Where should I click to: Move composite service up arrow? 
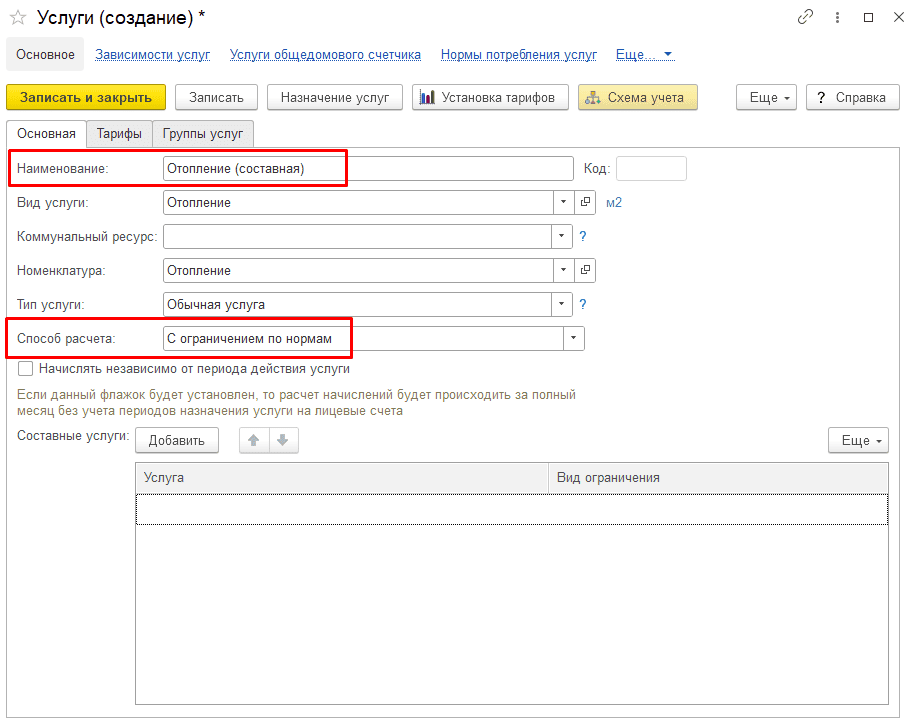(254, 440)
